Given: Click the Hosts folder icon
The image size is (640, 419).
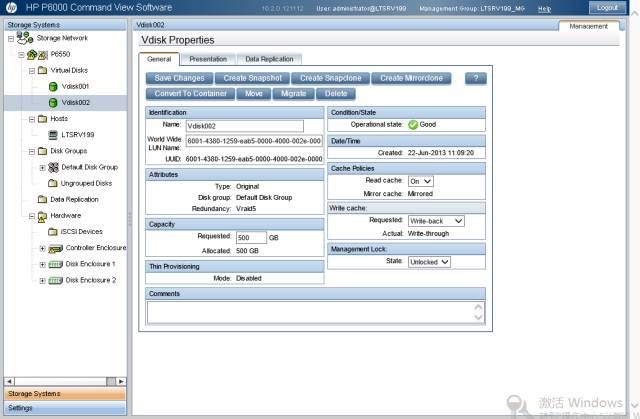Looking at the screenshot, I should [42, 119].
